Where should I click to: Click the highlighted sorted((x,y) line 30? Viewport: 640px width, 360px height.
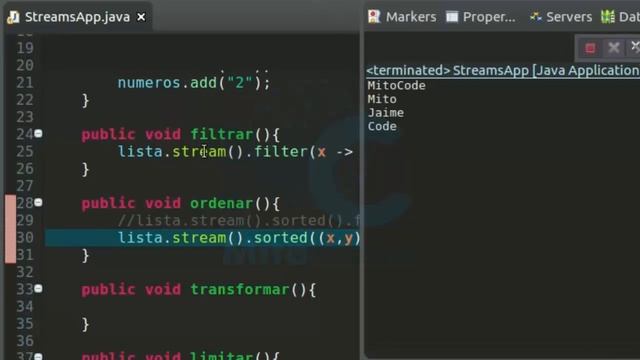click(x=202, y=238)
